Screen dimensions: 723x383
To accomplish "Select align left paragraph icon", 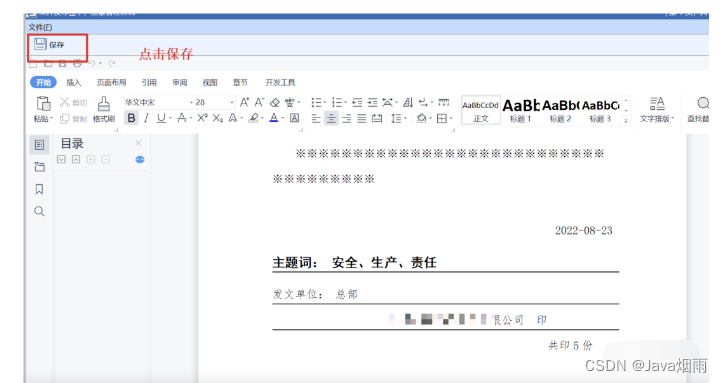I will pos(316,118).
